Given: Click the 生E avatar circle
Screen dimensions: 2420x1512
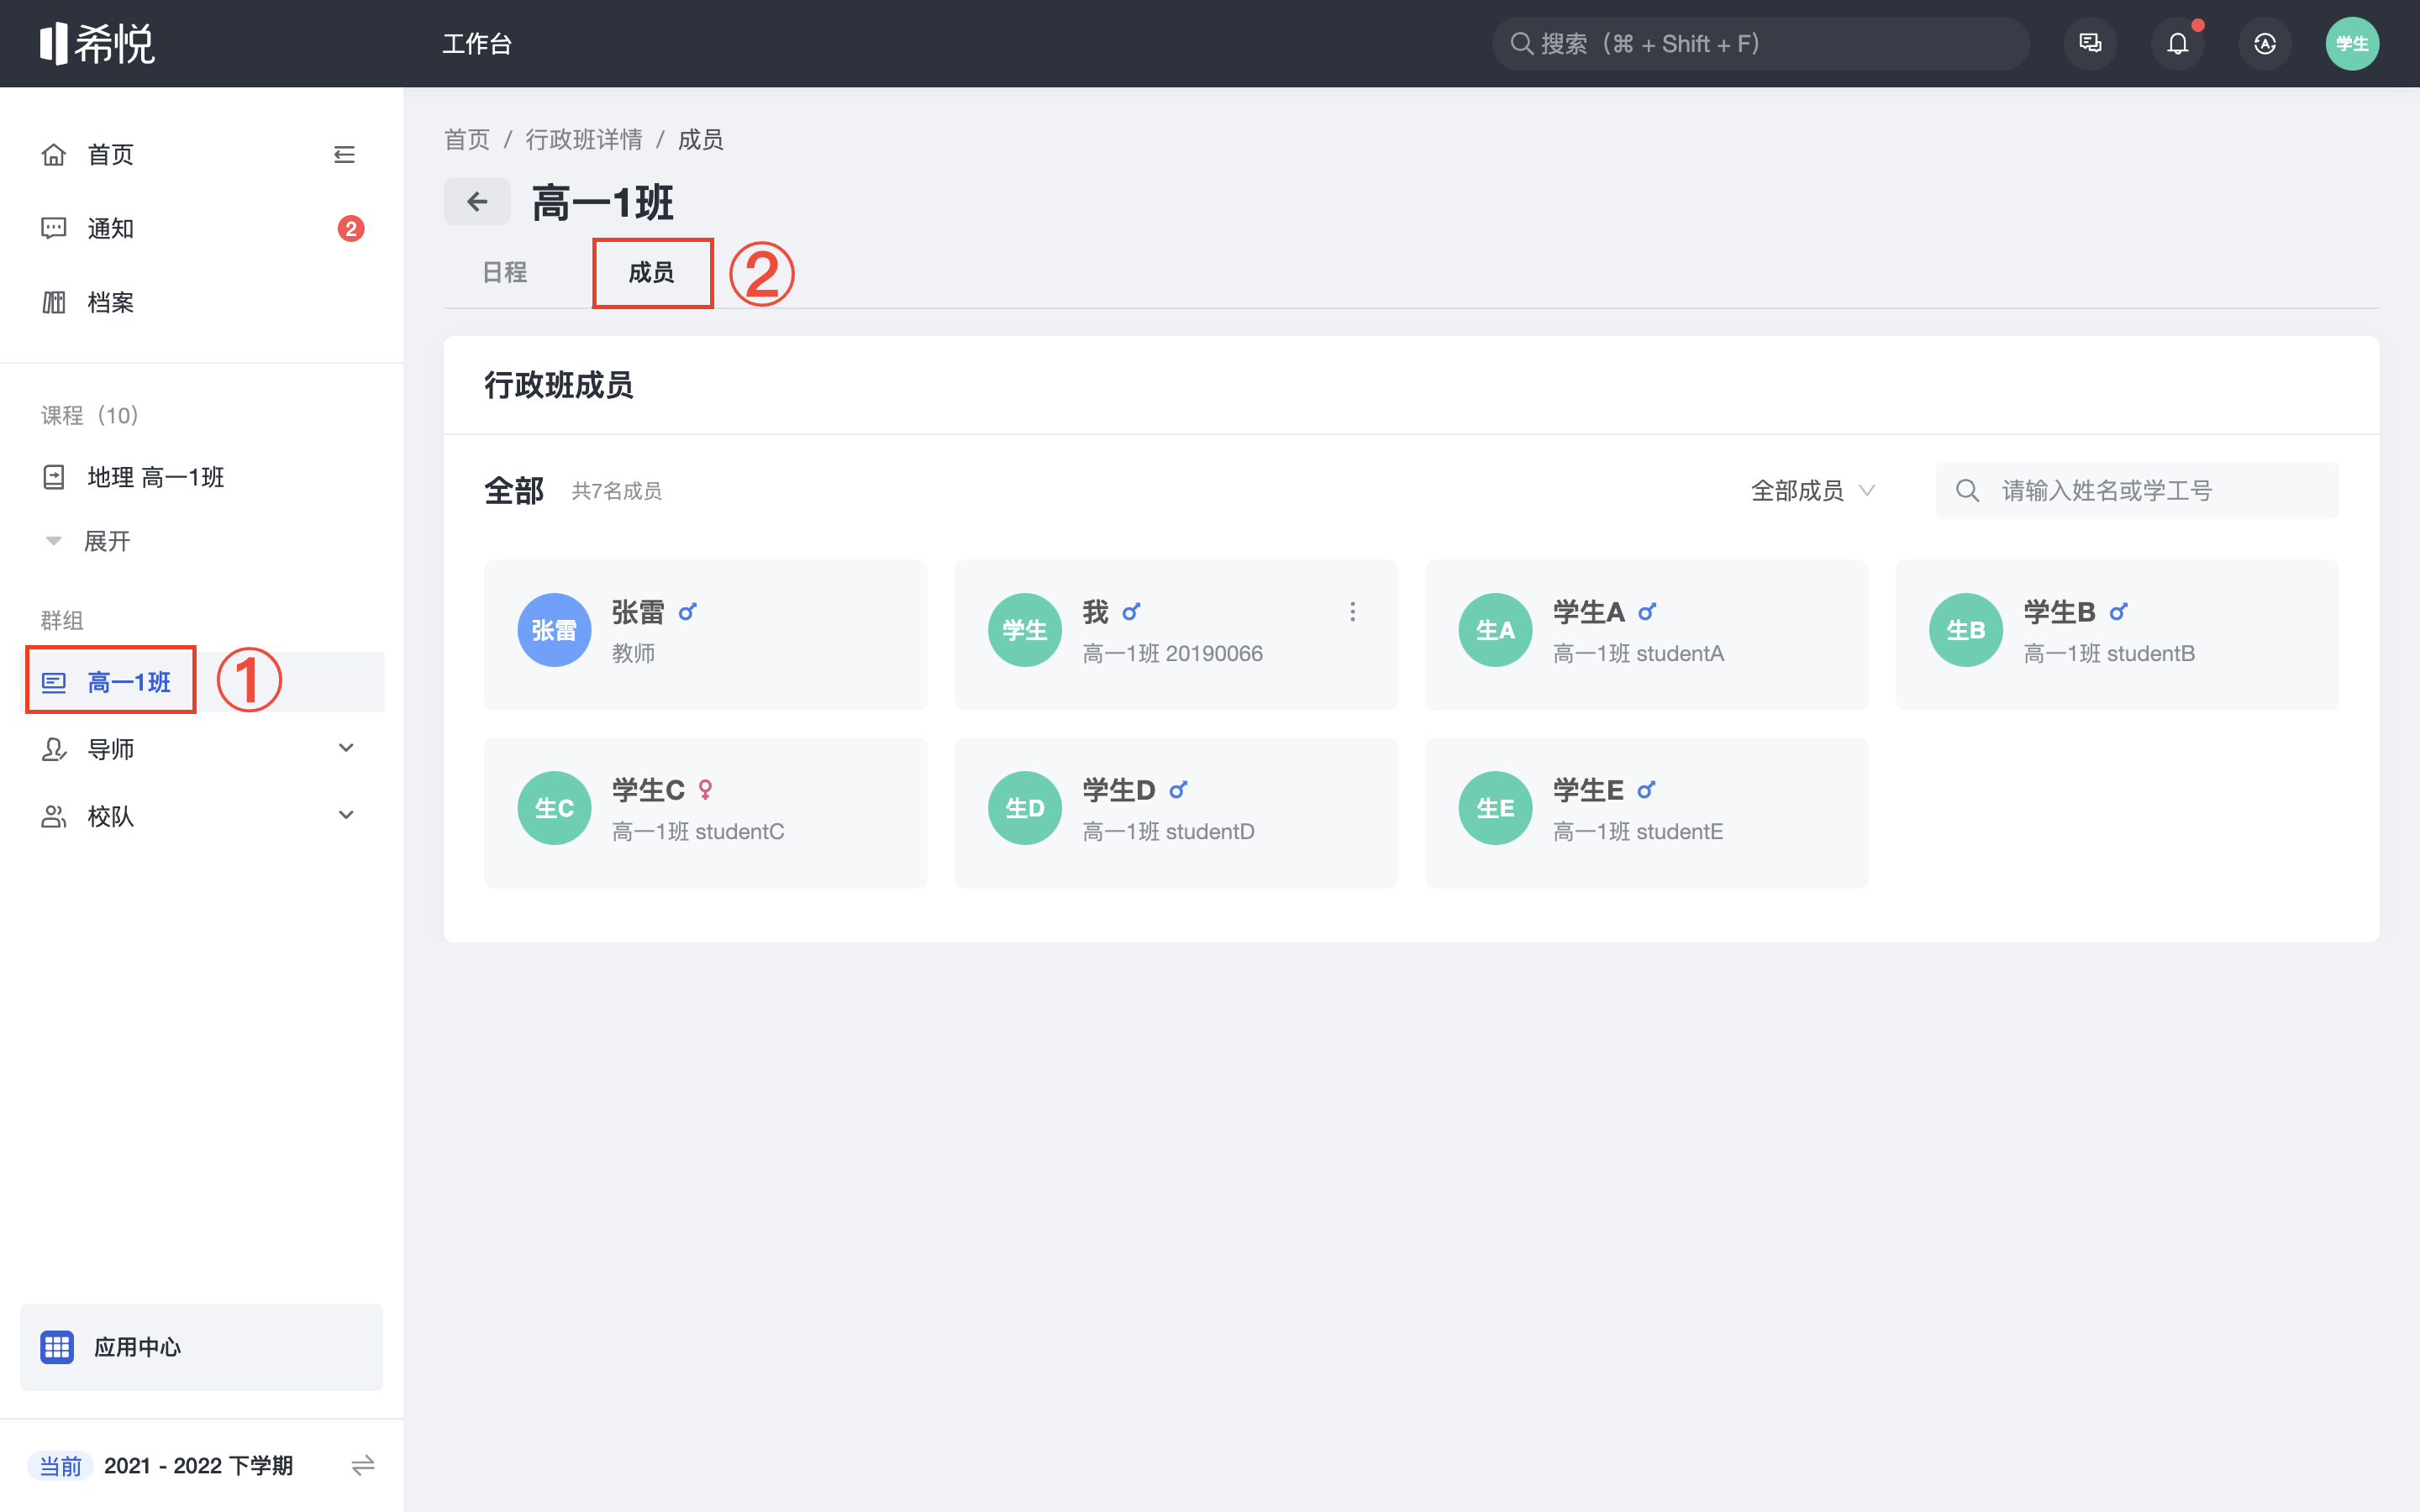Looking at the screenshot, I should tap(1495, 808).
